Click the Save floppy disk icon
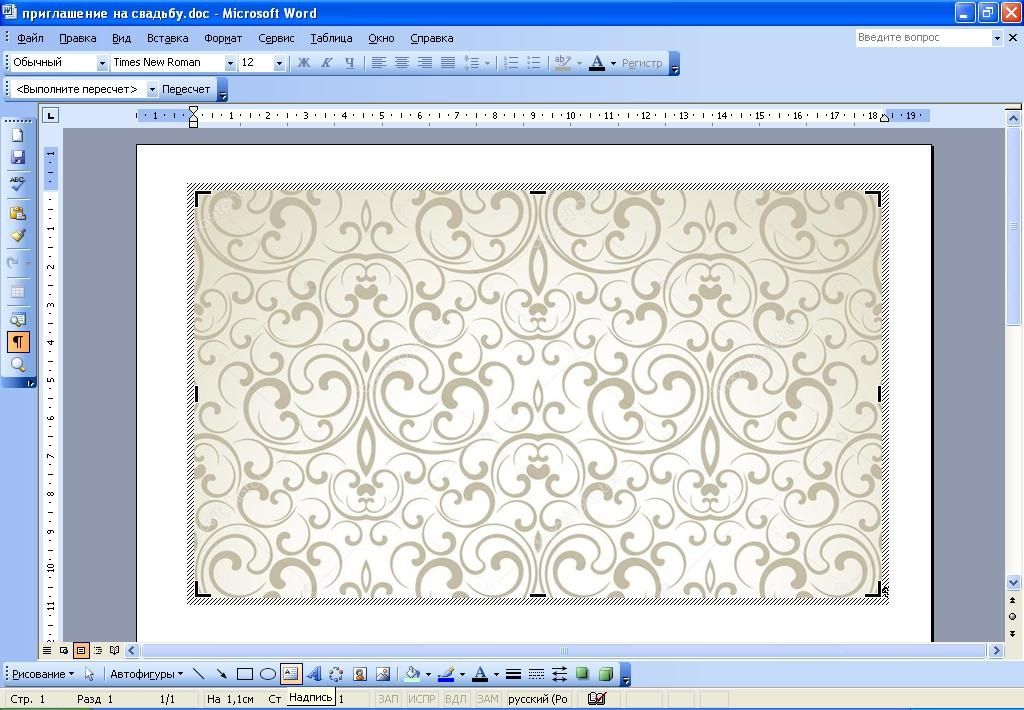Screen dimensions: 1024x710 tap(17, 158)
